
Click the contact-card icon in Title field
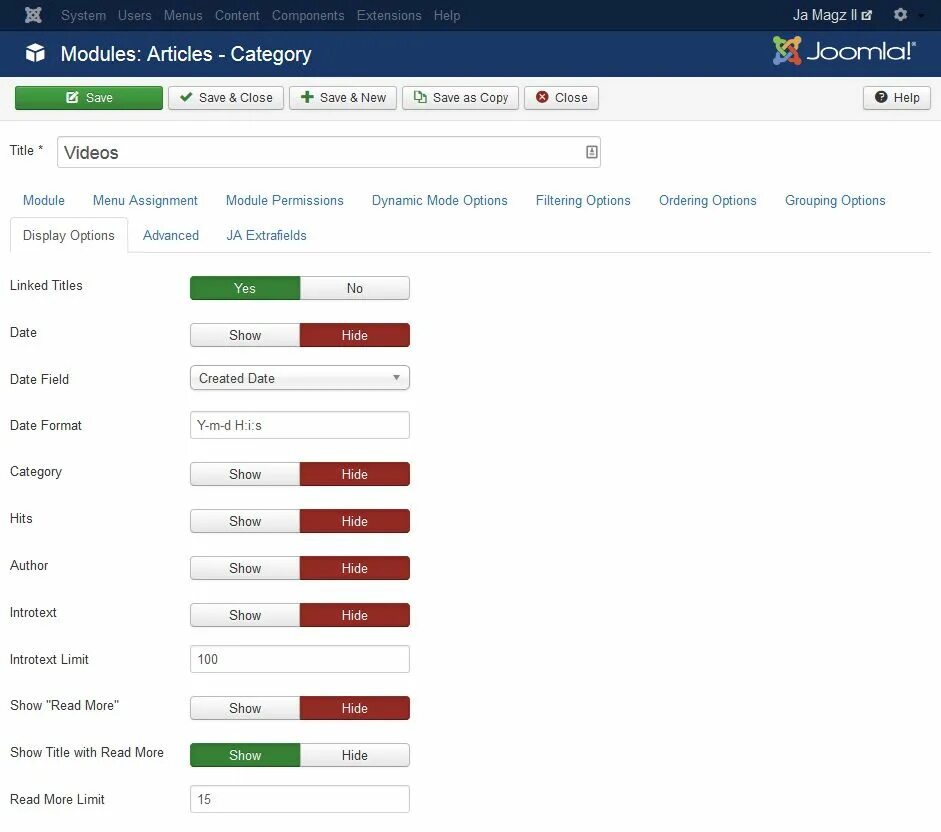click(x=591, y=152)
